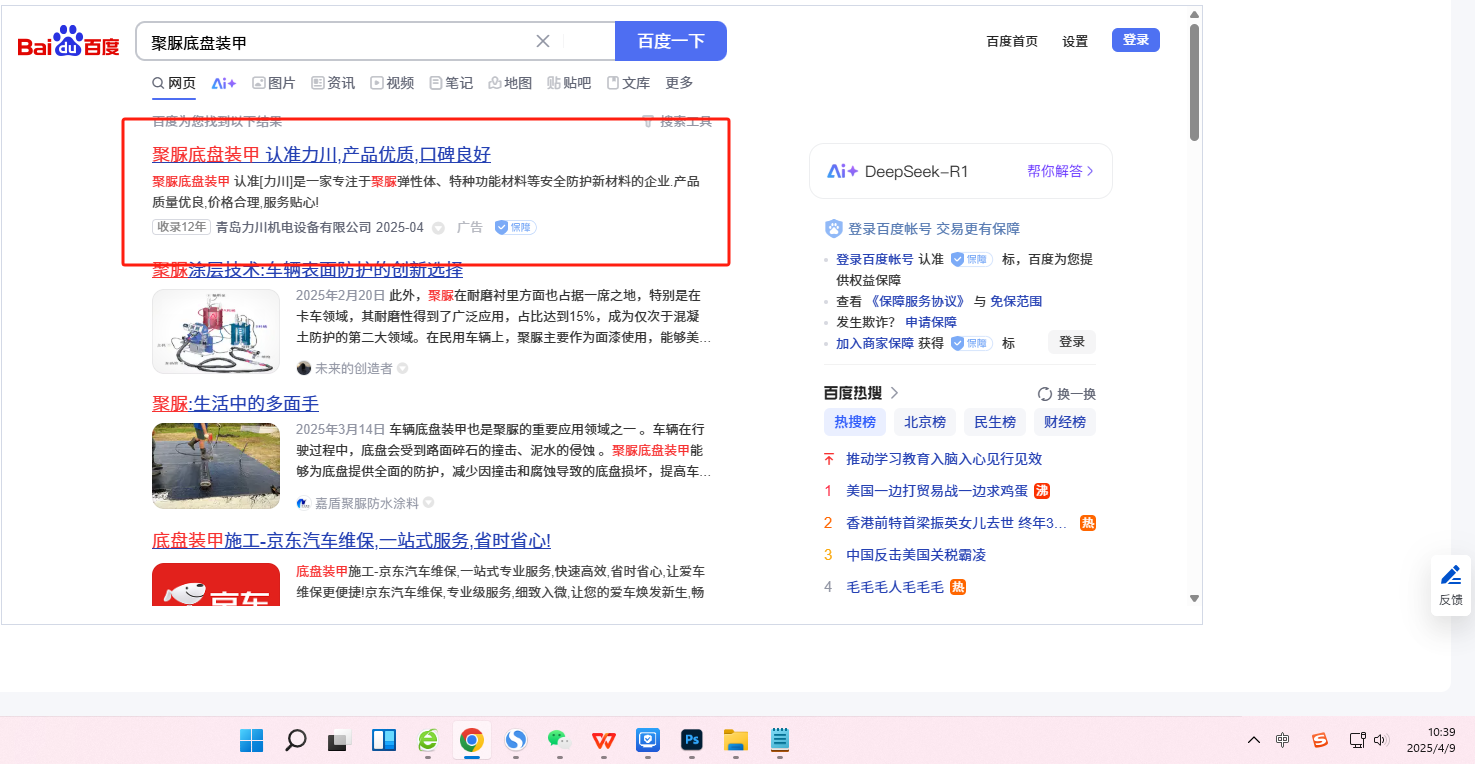The width and height of the screenshot is (1475, 764).
Task: Open the 更多 search categories menu
Action: (x=679, y=83)
